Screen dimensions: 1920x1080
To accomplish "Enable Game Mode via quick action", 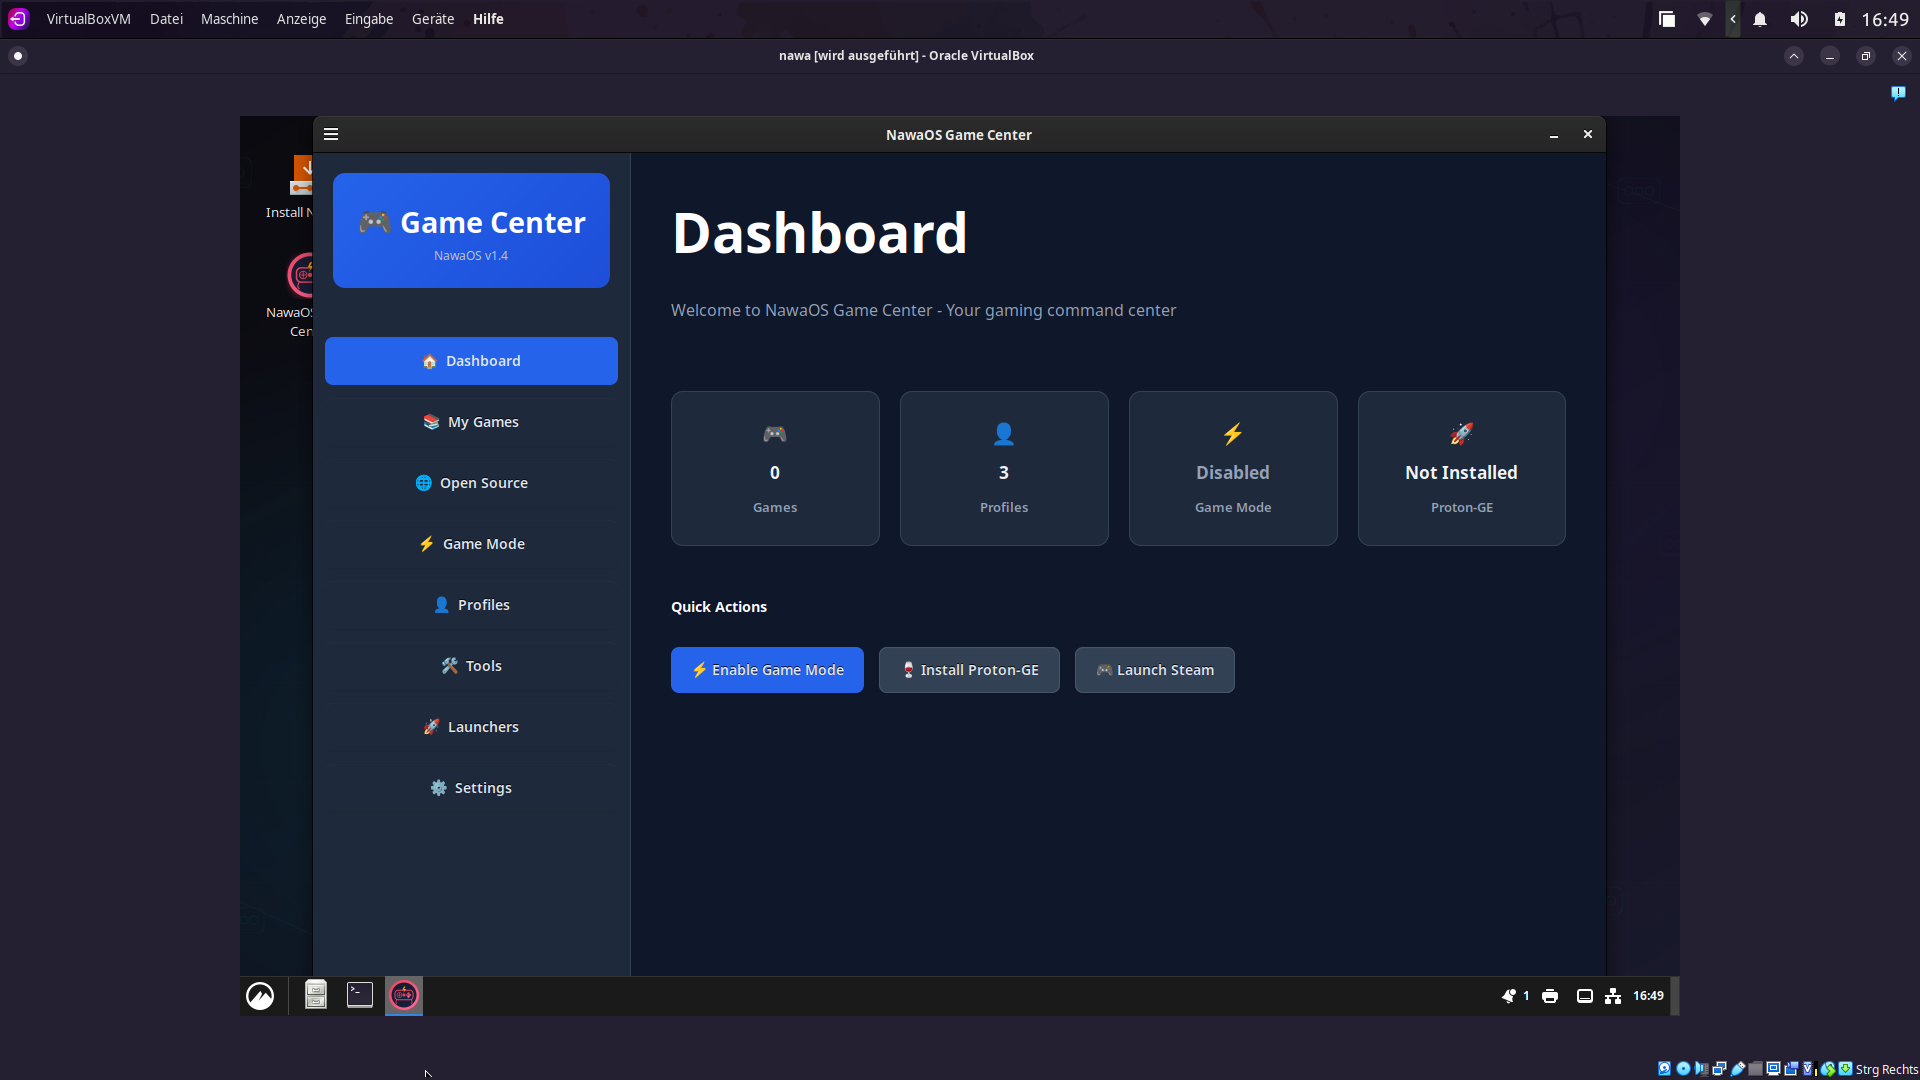I will (767, 670).
